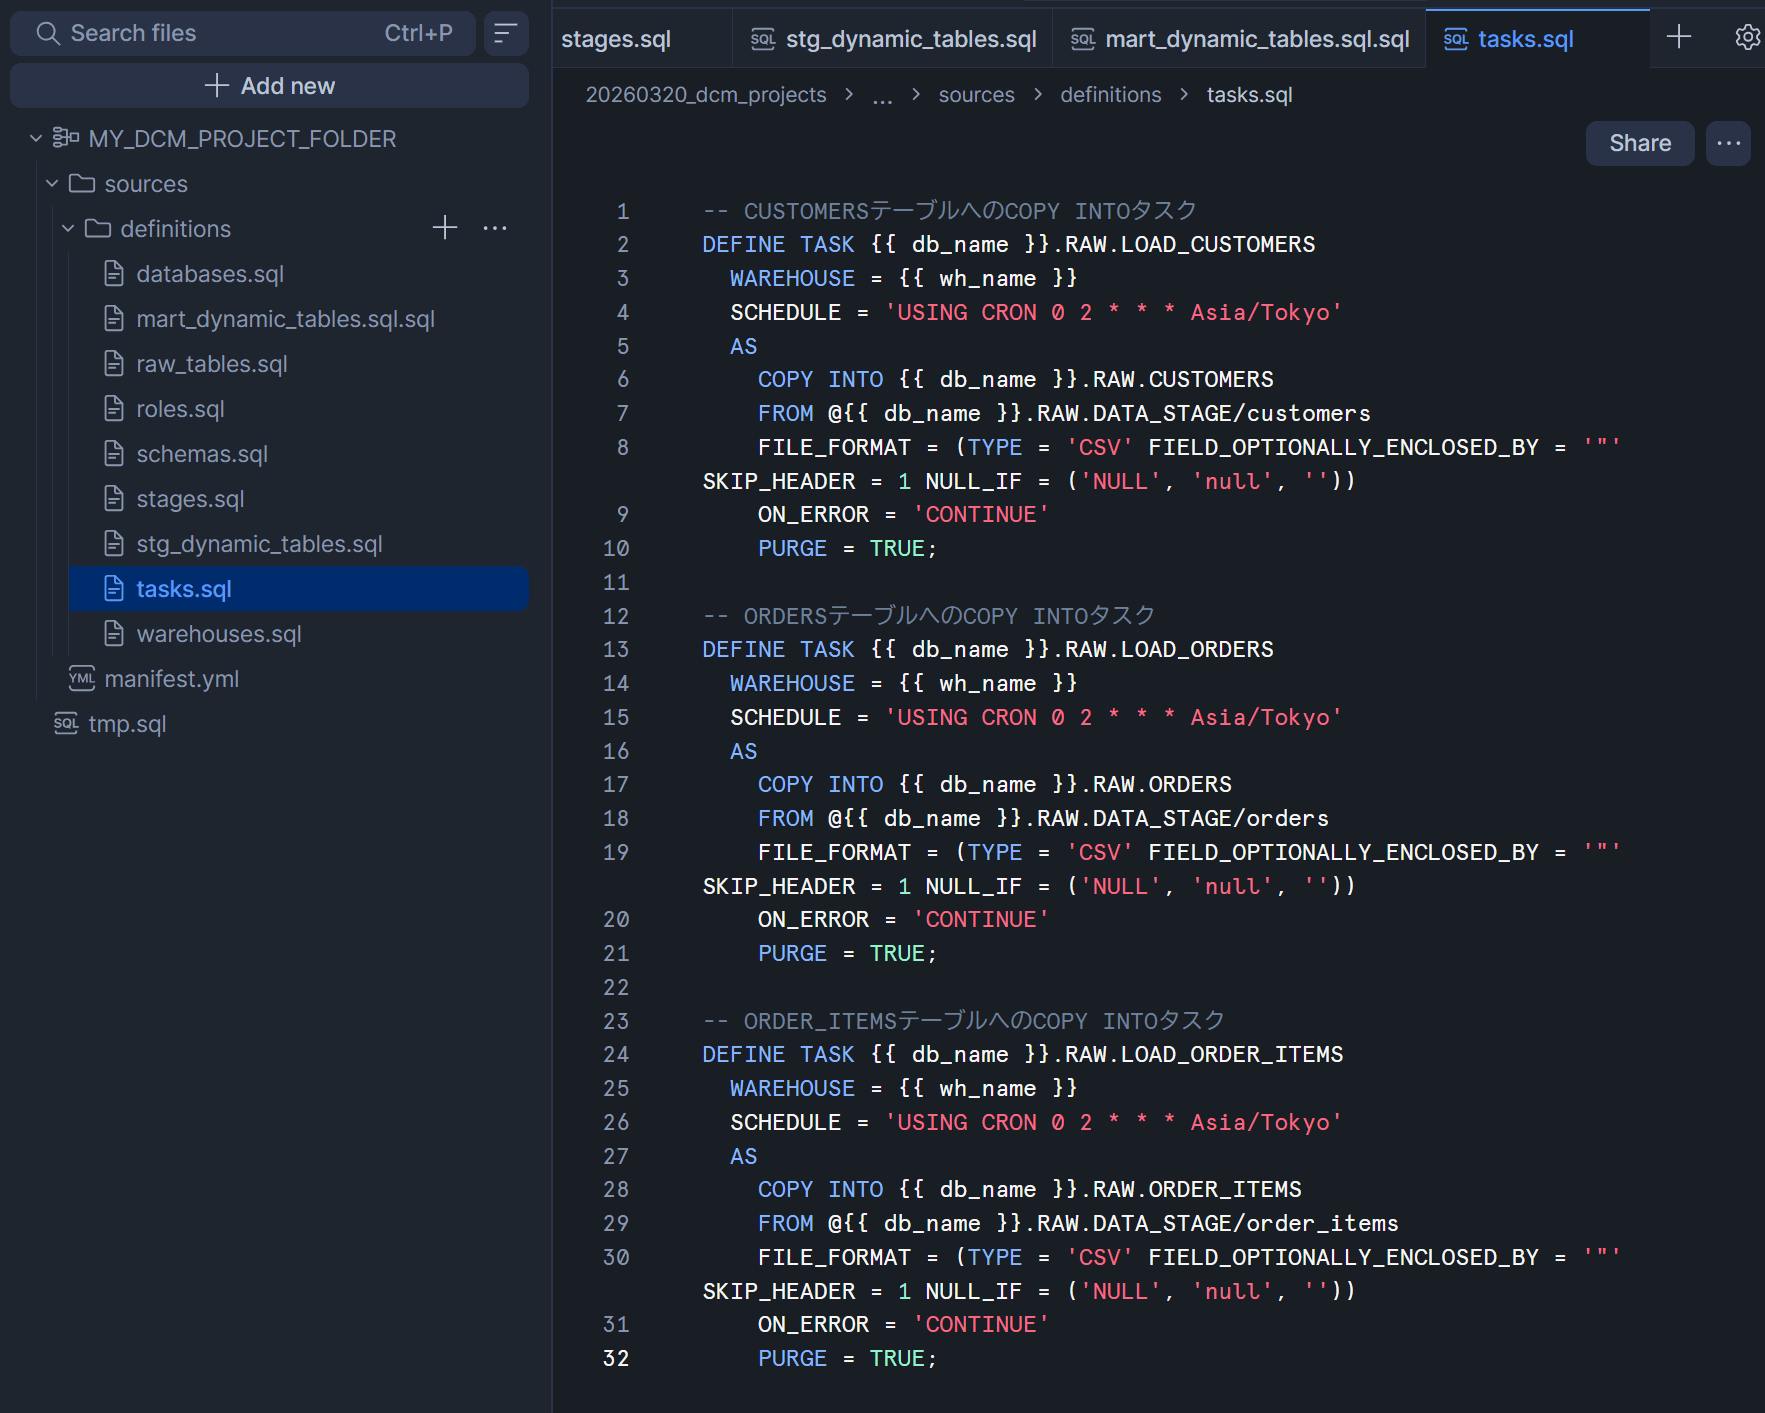
Task: Click the plus icon to open new tab
Action: pos(1679,38)
